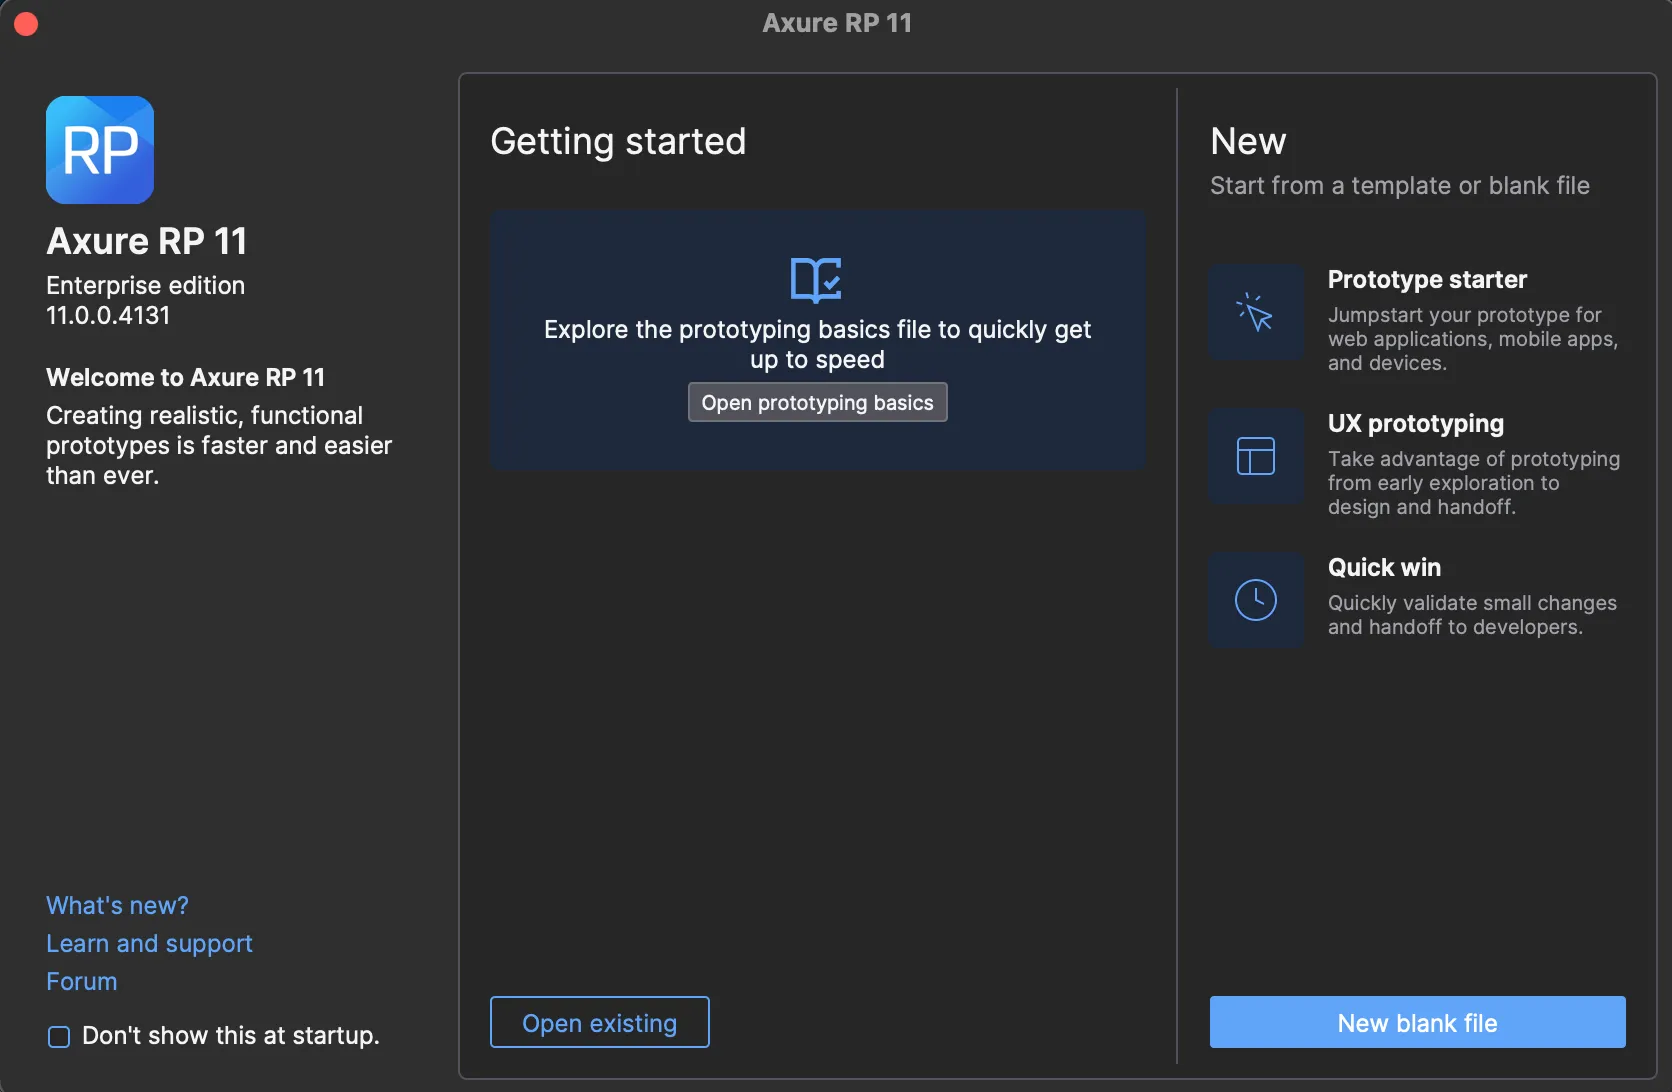This screenshot has width=1672, height=1092.
Task: Choose the Prototype starter template title
Action: [1427, 279]
